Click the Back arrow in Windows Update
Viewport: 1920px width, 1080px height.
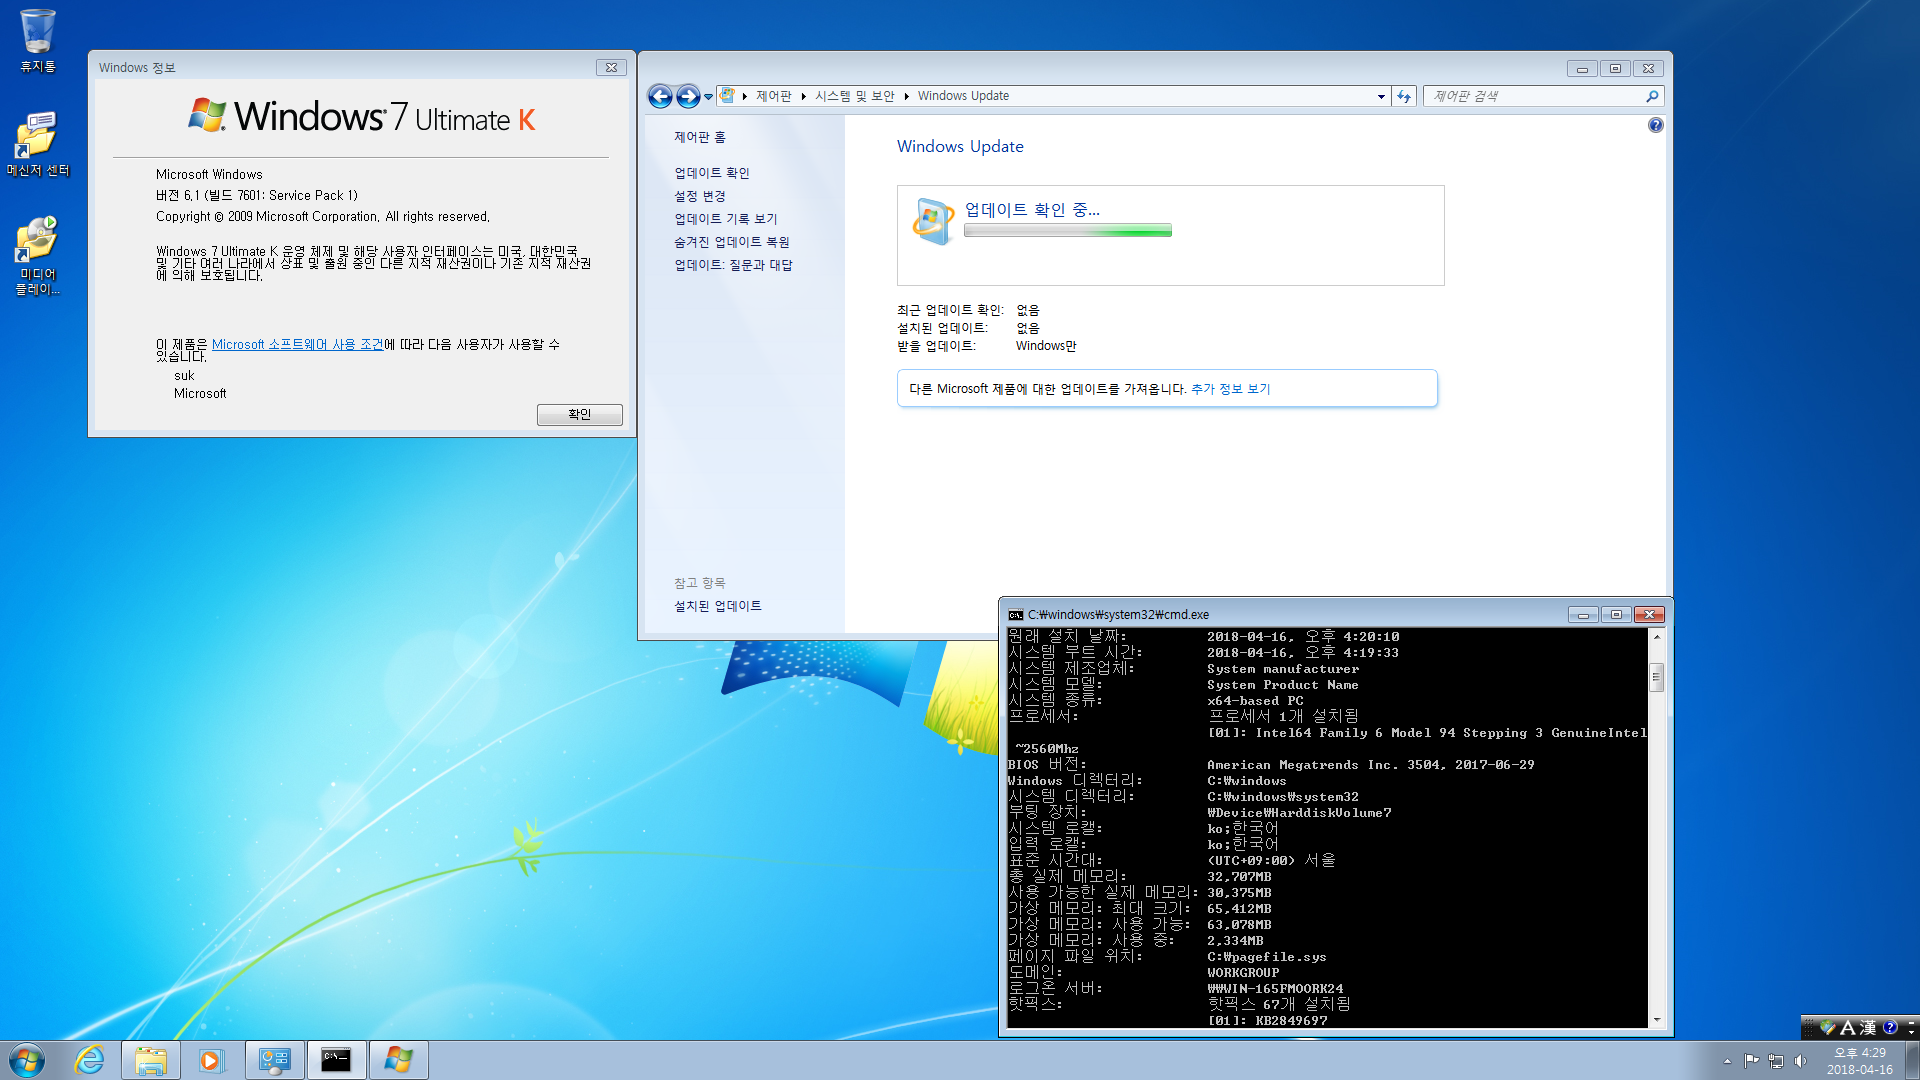pos(660,96)
